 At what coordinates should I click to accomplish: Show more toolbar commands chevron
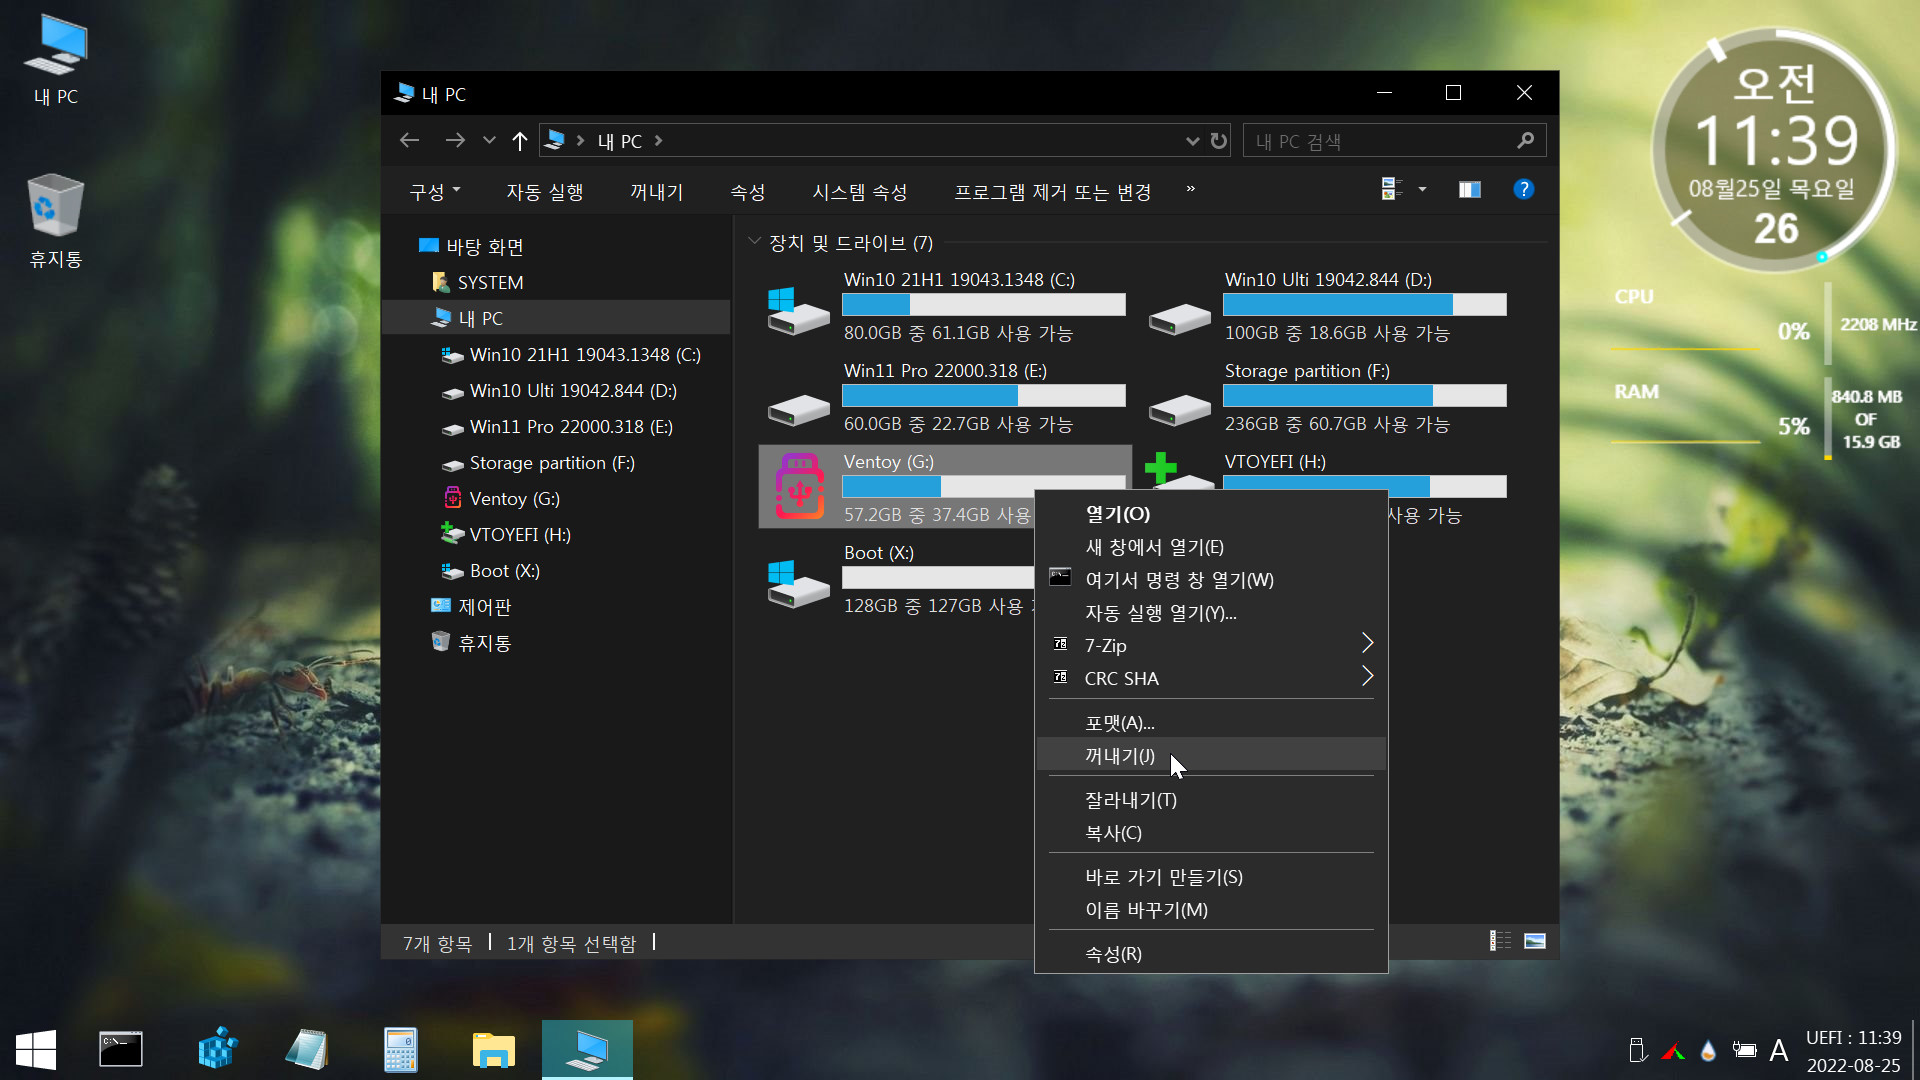1190,189
